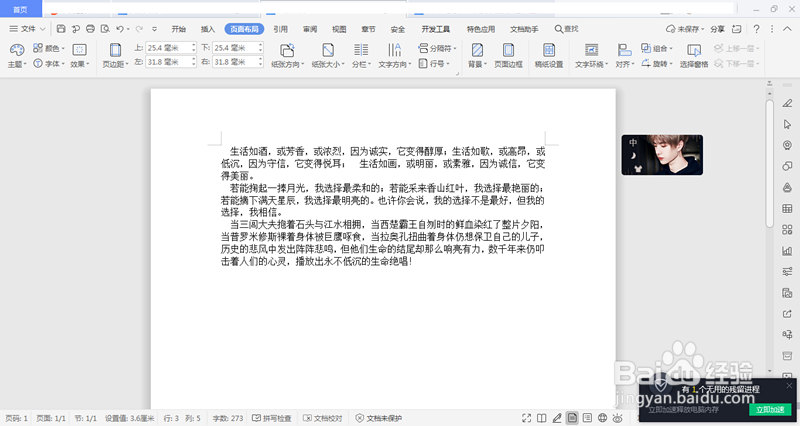Click Document Unprotected (文档未保护) status
Screen dimensions: 800x426
pyautogui.click(x=379, y=418)
